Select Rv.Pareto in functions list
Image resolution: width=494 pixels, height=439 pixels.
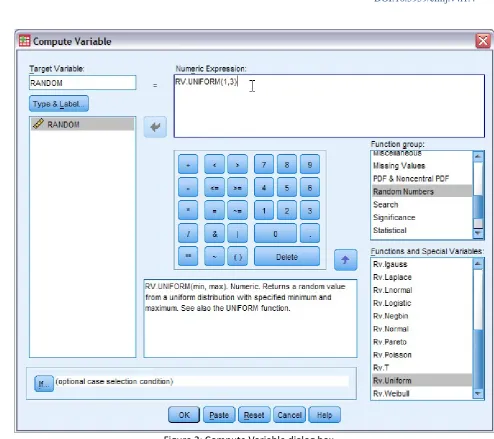pos(422,342)
